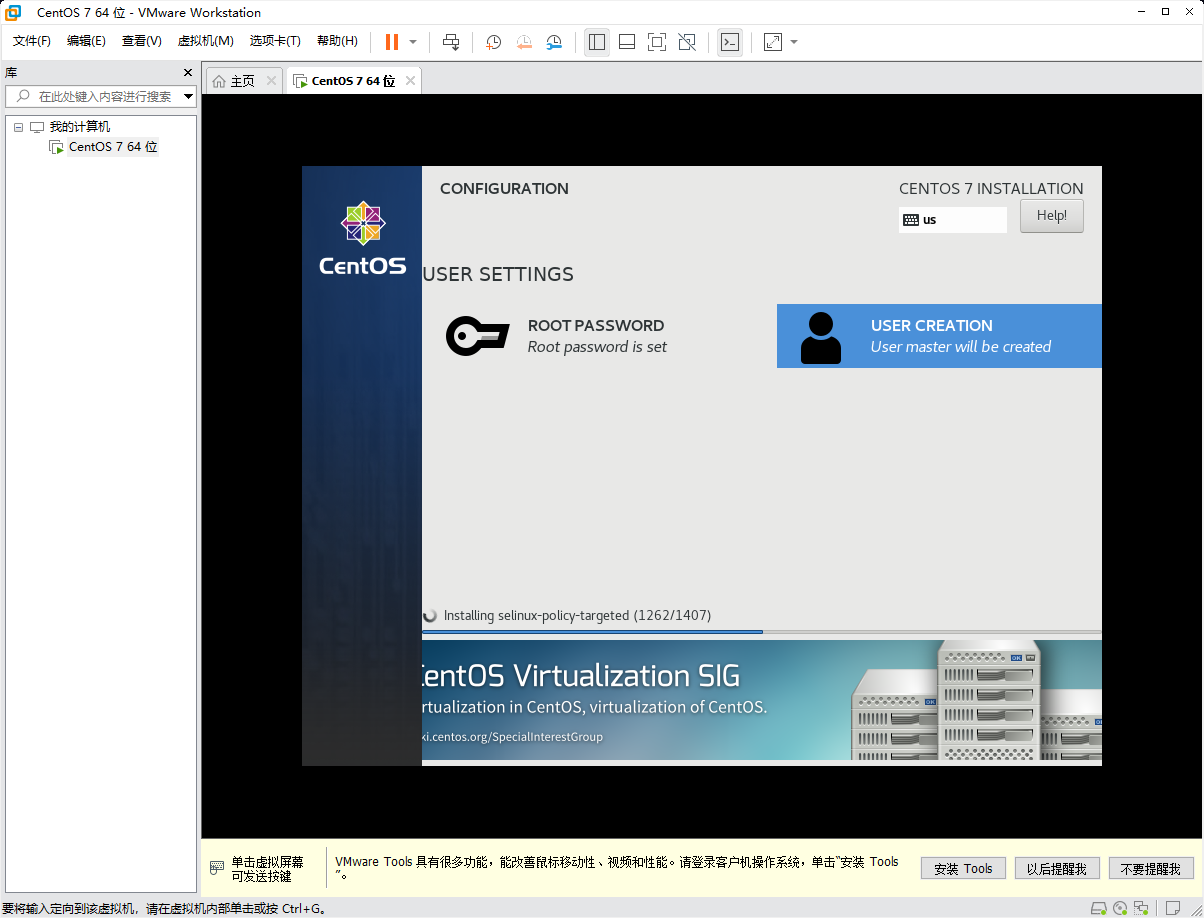
Task: Toggle the library sidebar view icon
Action: [x=597, y=42]
